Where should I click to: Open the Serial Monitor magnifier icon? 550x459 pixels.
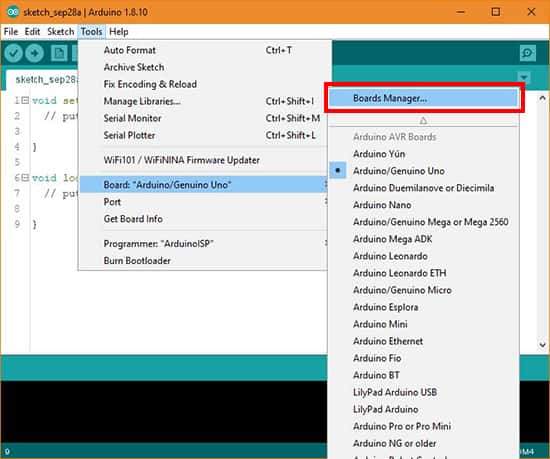tap(528, 53)
